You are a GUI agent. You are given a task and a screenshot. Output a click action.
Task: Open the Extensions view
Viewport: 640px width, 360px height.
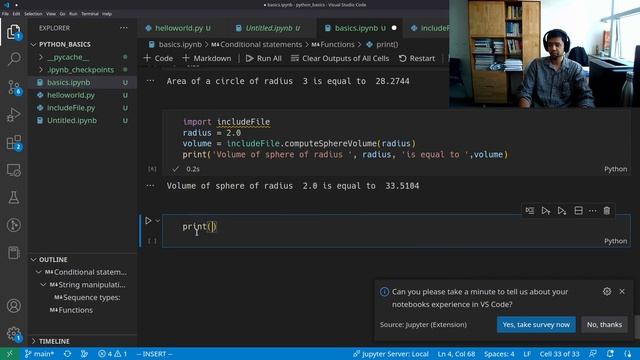[13, 143]
